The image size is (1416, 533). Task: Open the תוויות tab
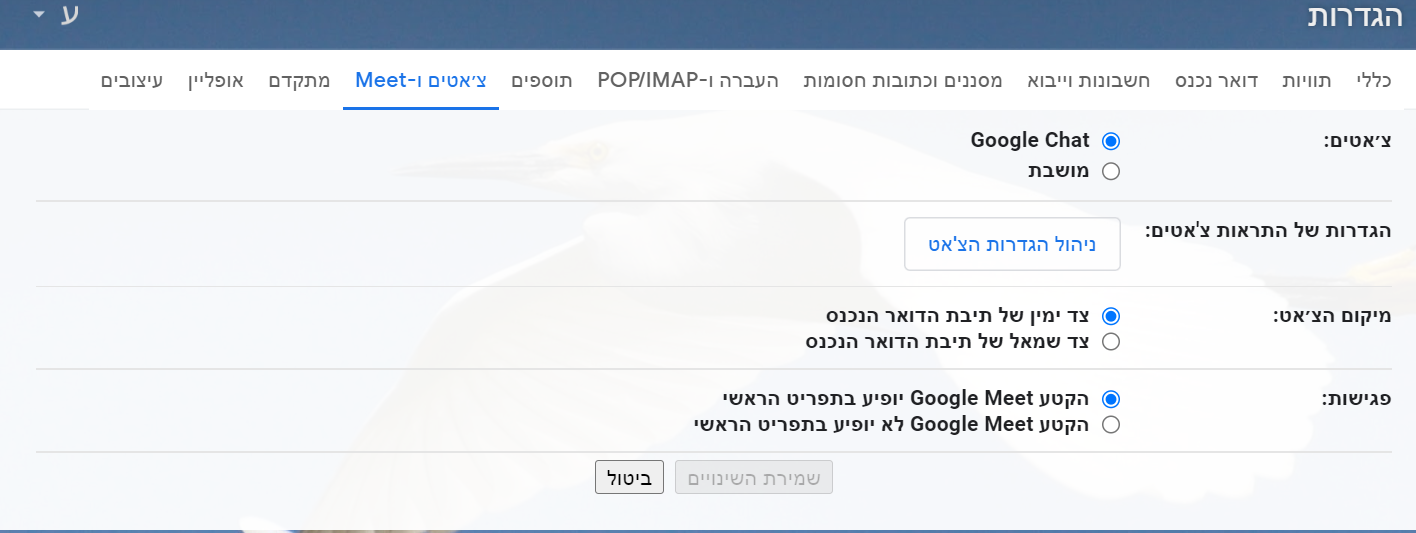[x=1307, y=80]
